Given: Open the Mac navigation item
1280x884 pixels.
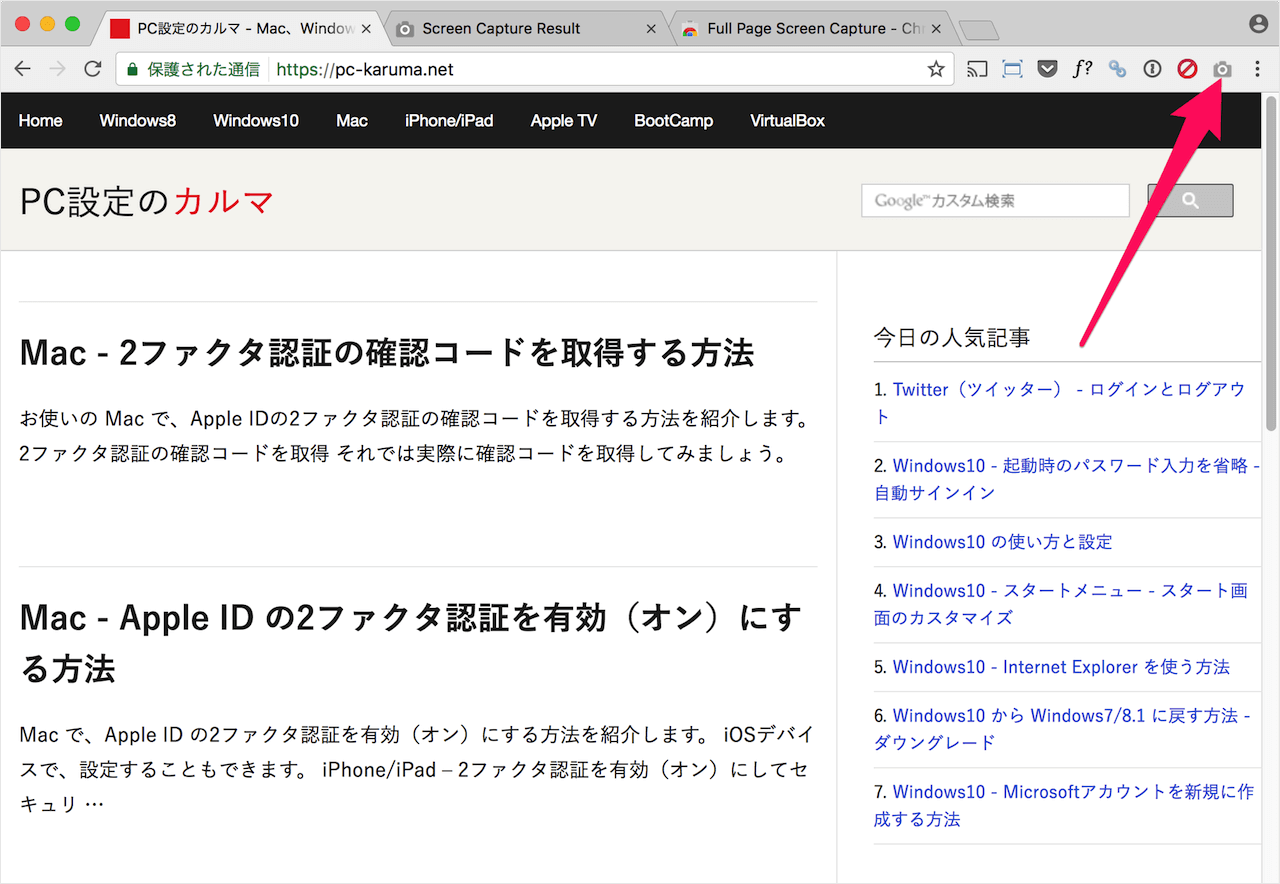Looking at the screenshot, I should 352,121.
